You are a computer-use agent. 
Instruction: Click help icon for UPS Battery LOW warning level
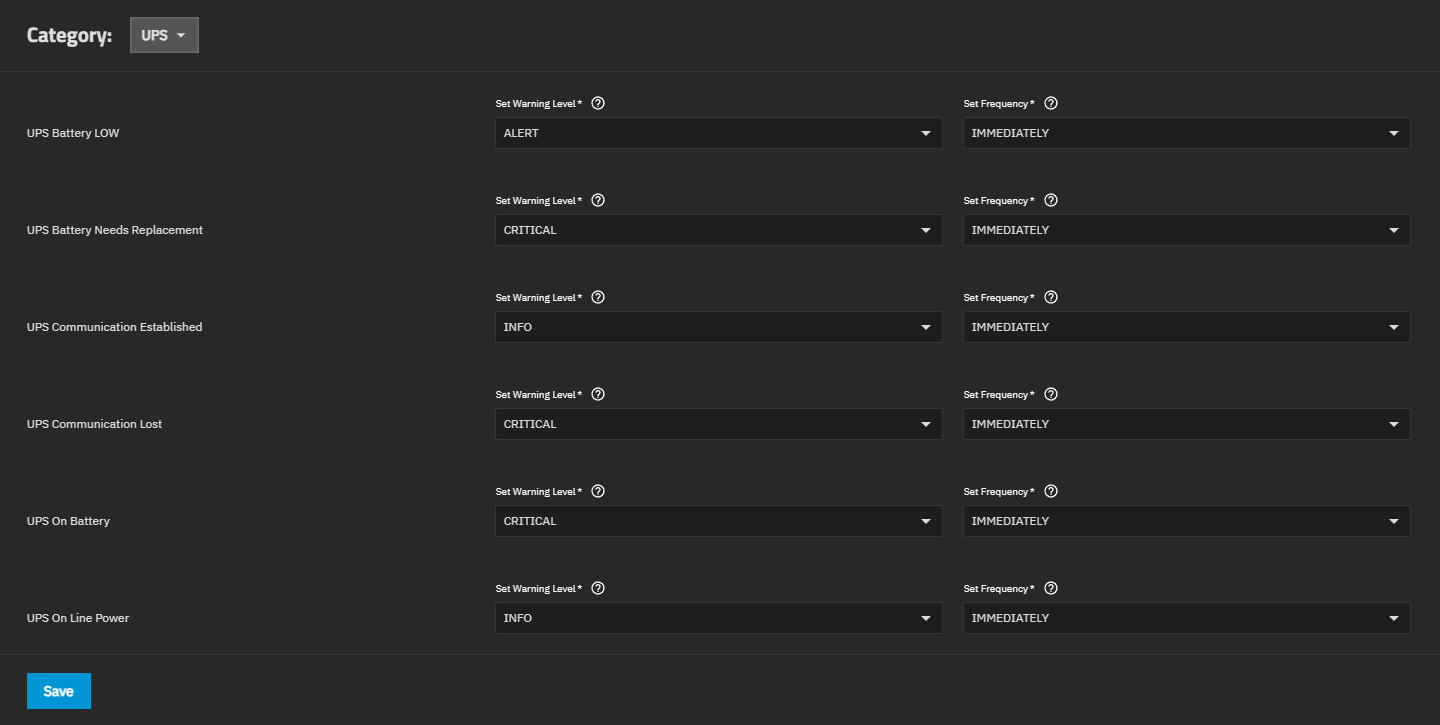coord(598,103)
